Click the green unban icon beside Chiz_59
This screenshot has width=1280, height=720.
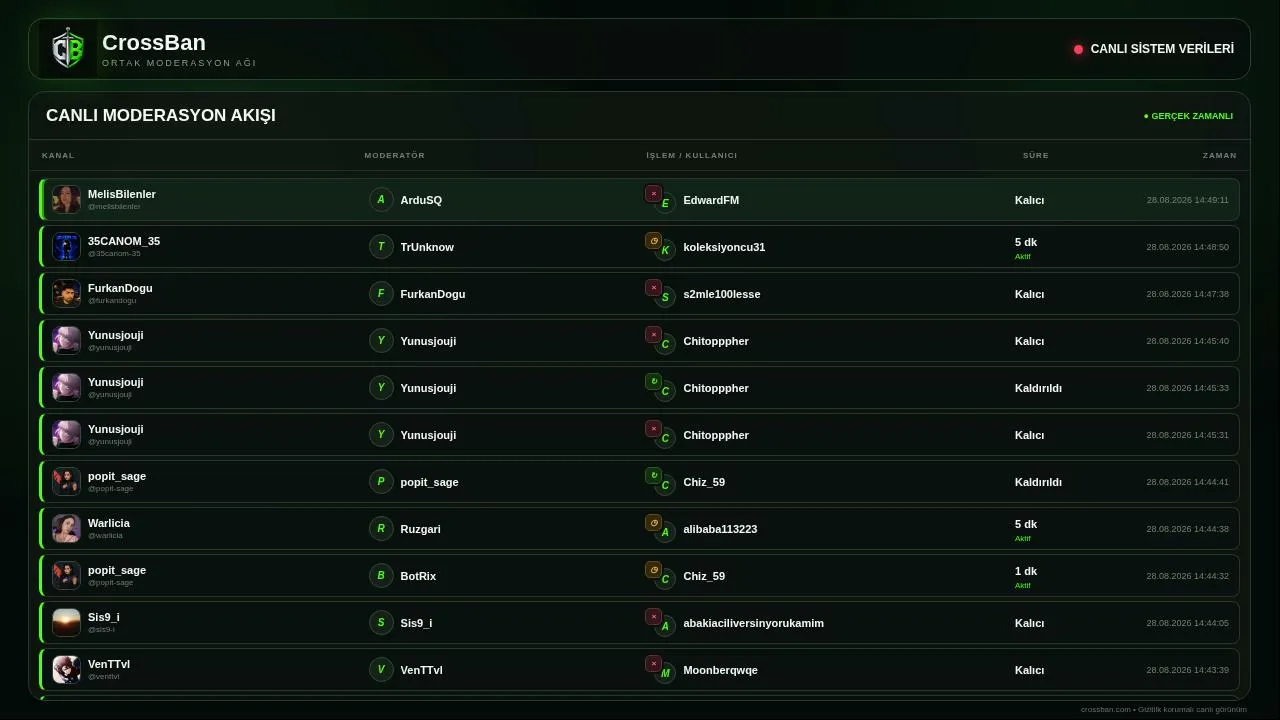pos(653,476)
